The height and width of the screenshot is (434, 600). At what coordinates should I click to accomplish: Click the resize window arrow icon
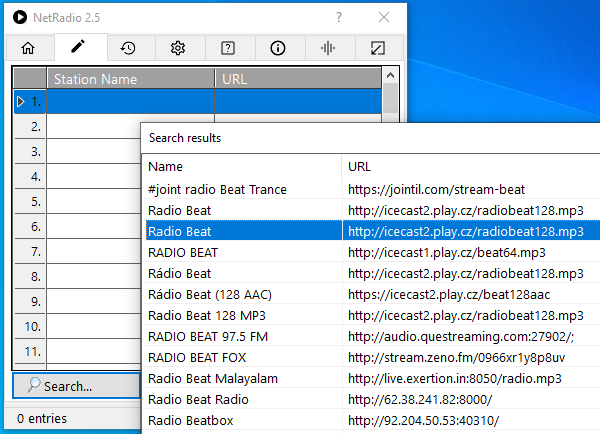(378, 48)
